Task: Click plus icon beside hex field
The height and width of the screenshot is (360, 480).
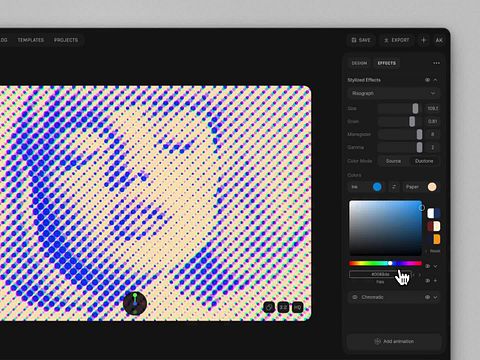Action: pyautogui.click(x=435, y=281)
